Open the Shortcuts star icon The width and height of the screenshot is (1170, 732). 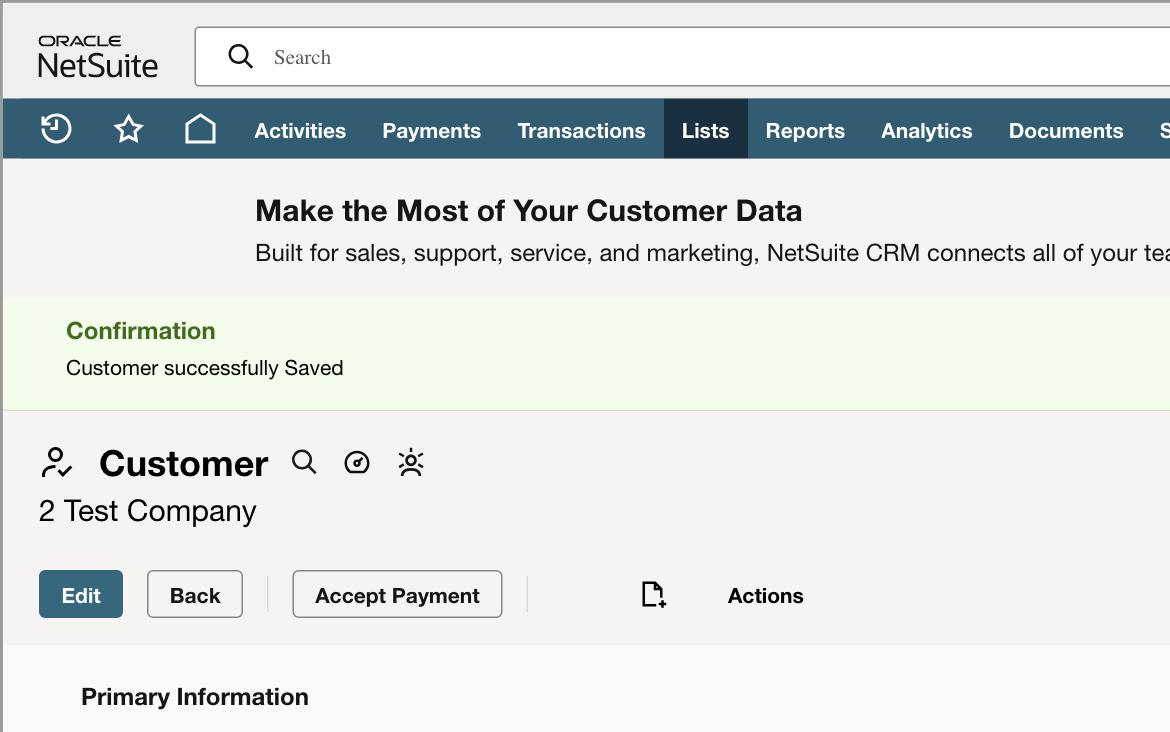click(x=128, y=129)
